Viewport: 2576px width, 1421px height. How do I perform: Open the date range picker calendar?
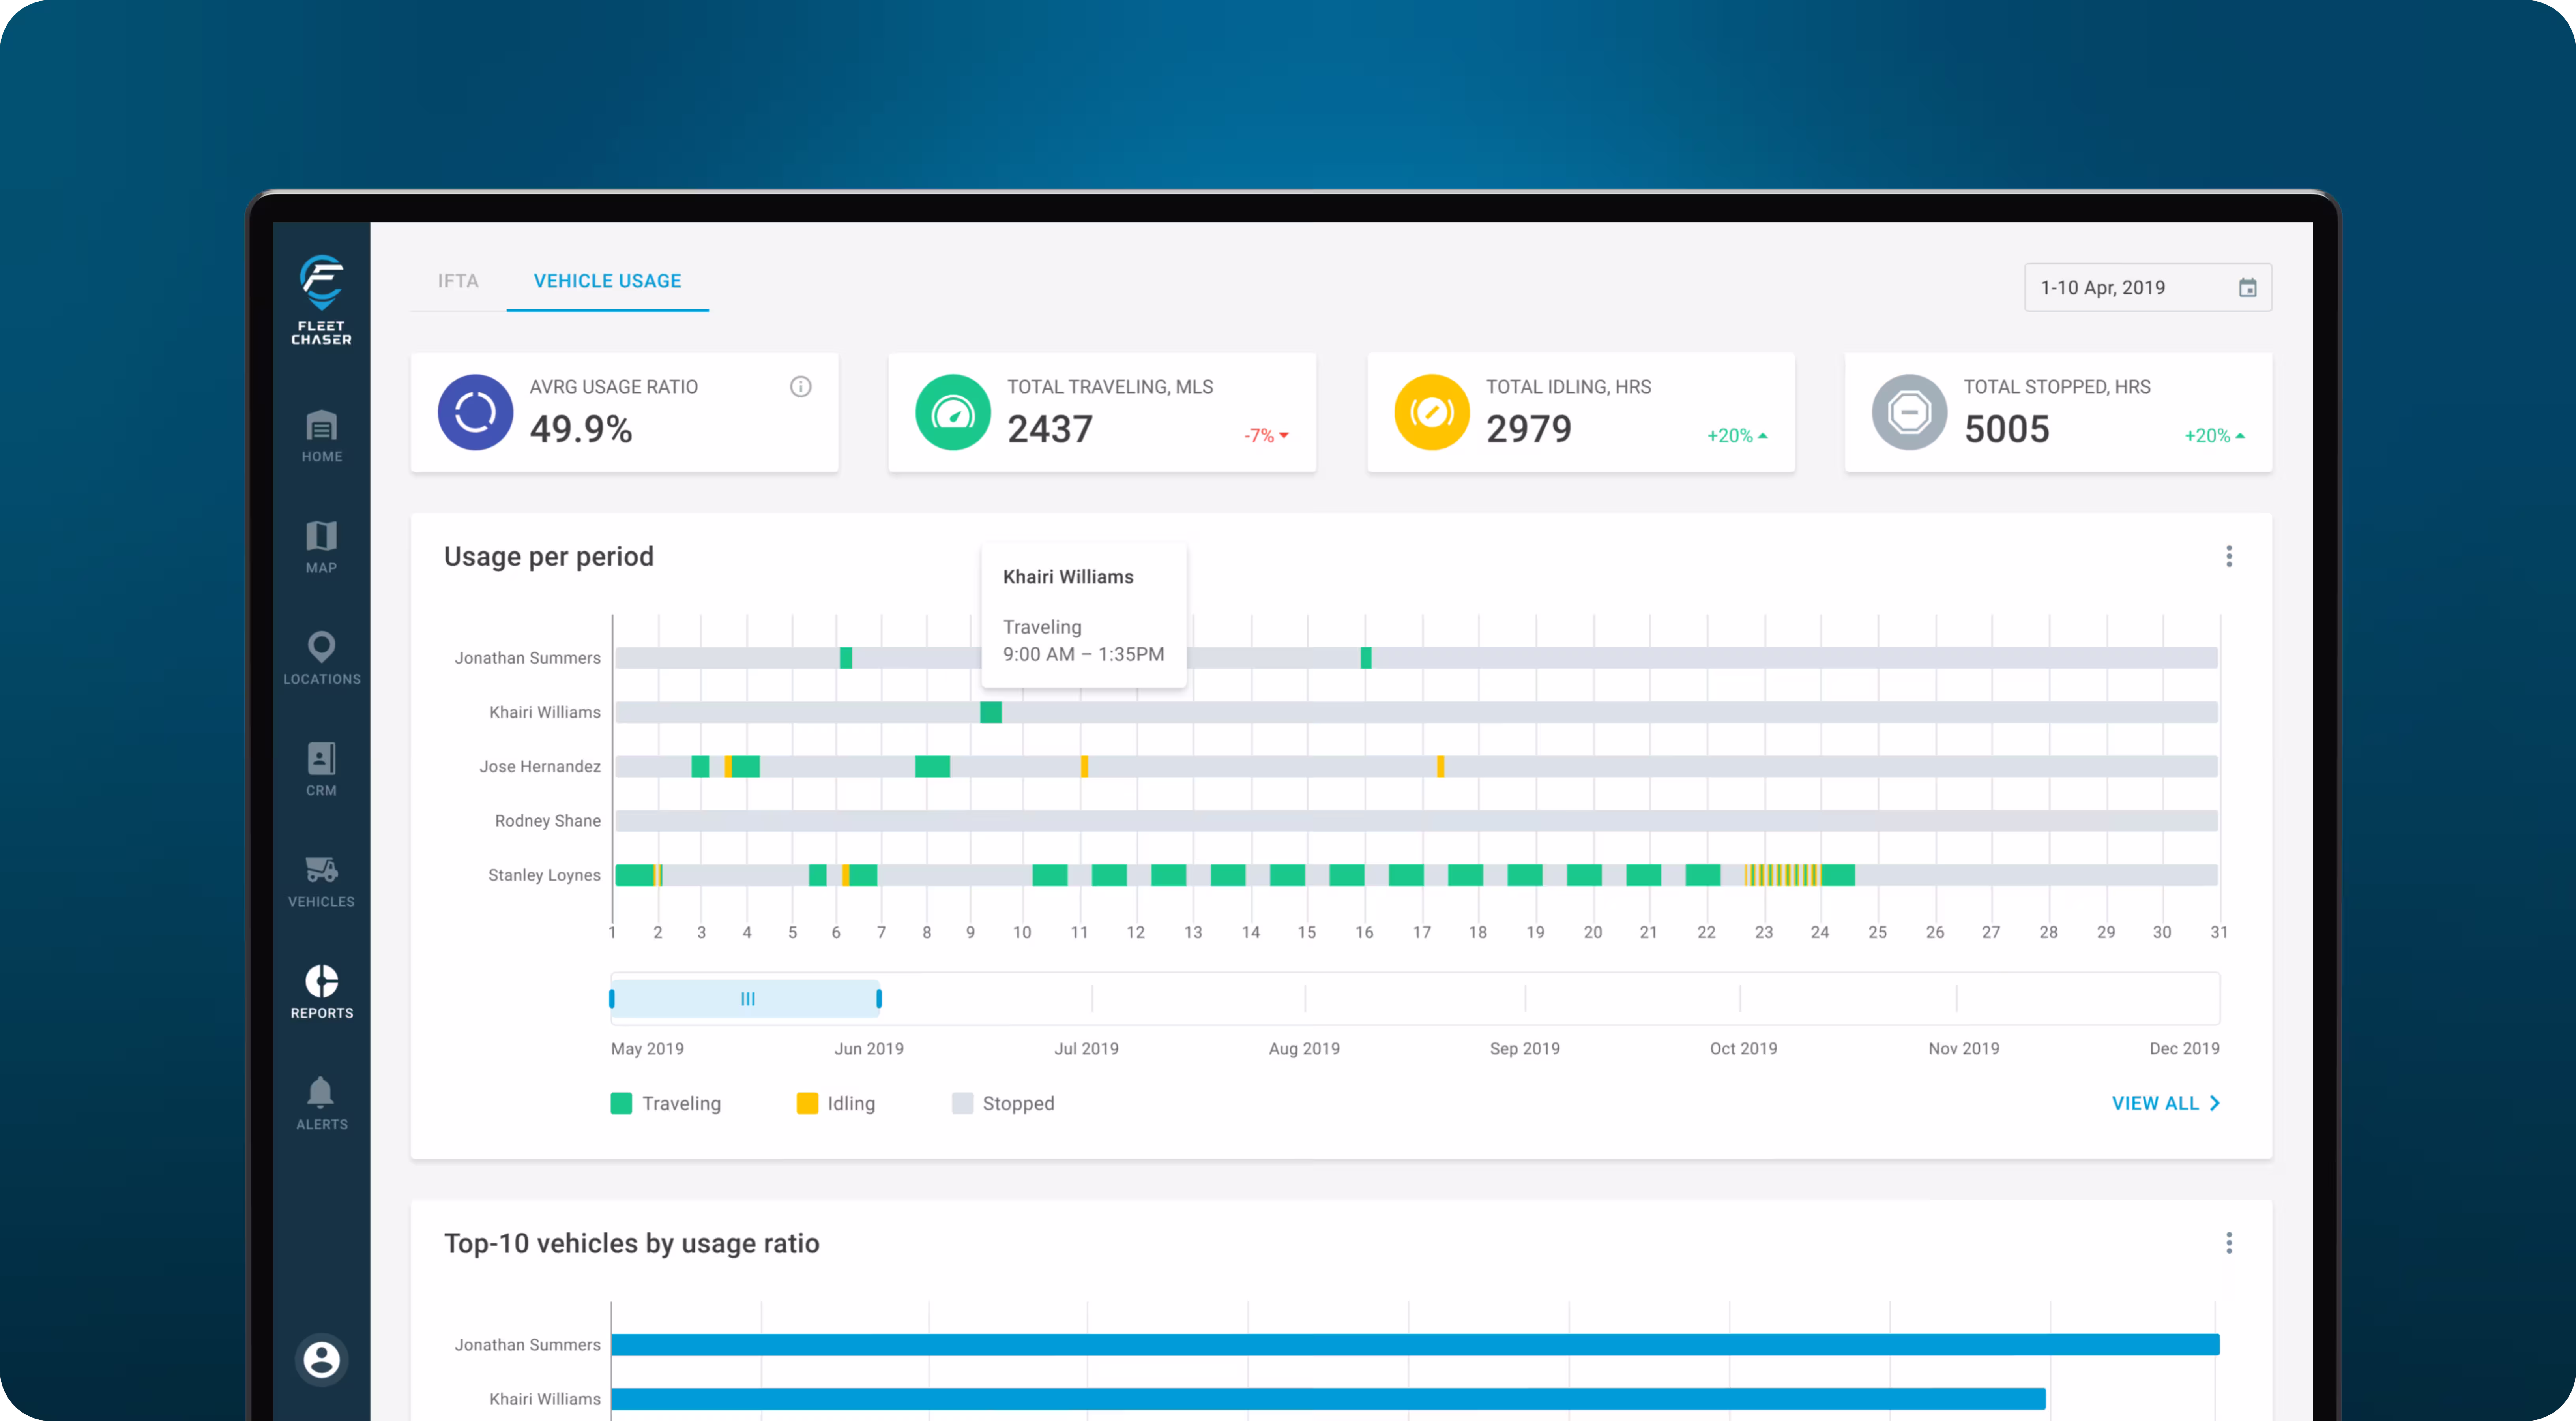(x=2247, y=288)
